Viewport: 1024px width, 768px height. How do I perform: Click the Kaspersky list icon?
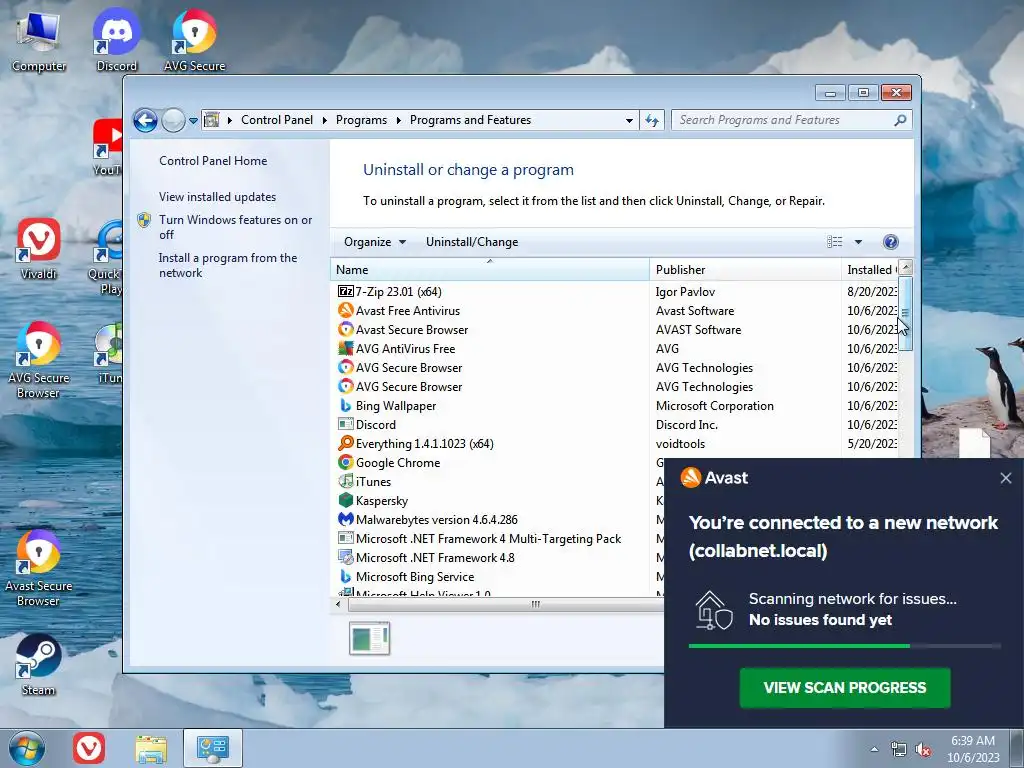click(345, 500)
